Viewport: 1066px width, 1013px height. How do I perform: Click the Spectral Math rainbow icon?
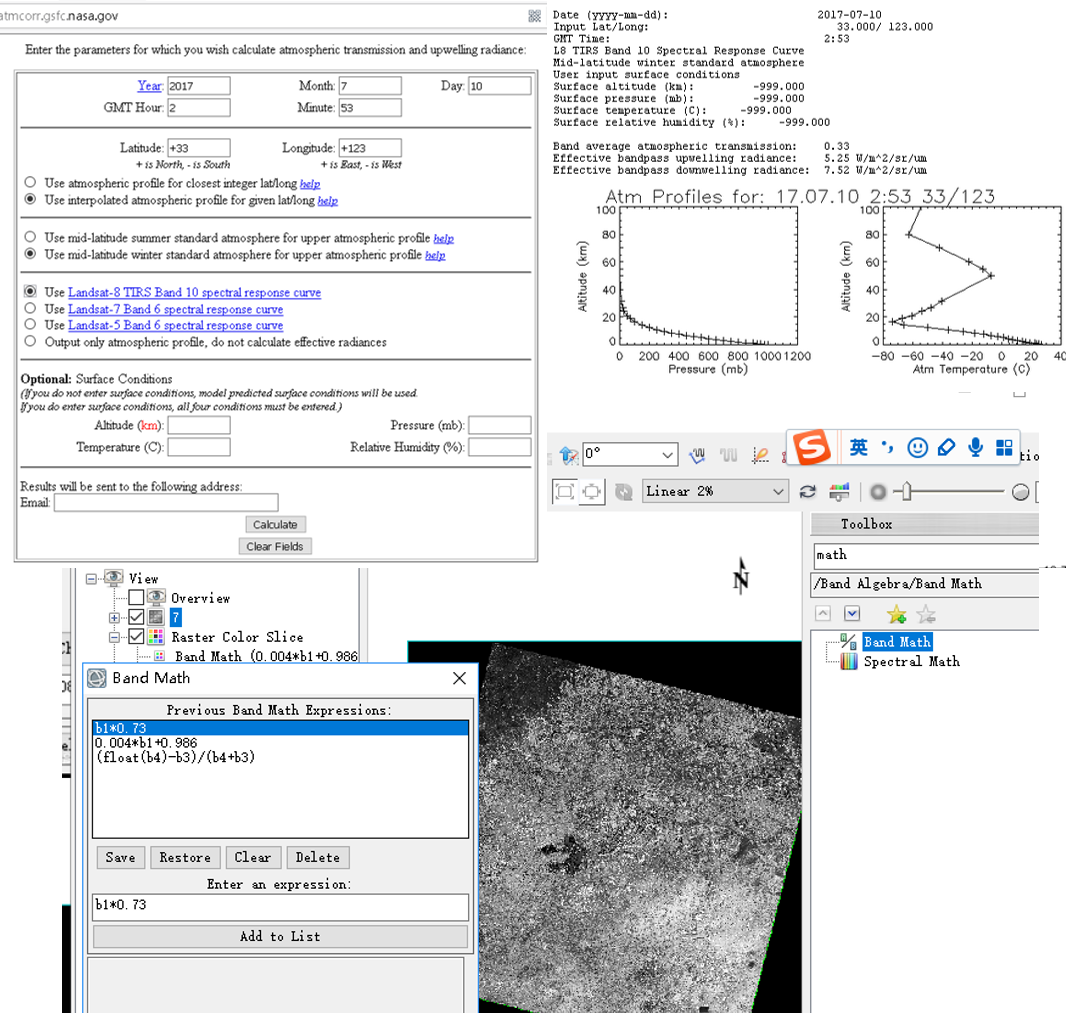click(848, 662)
